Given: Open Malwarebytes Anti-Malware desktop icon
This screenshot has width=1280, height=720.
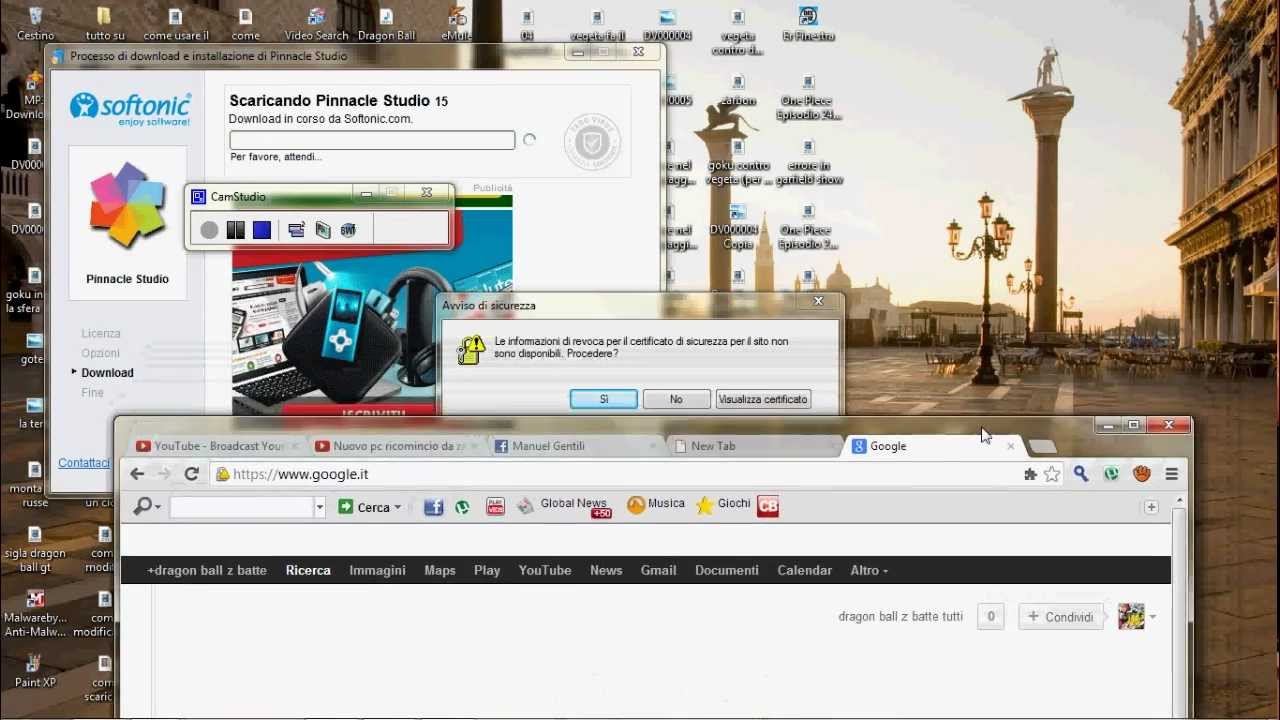Looking at the screenshot, I should click(x=35, y=613).
